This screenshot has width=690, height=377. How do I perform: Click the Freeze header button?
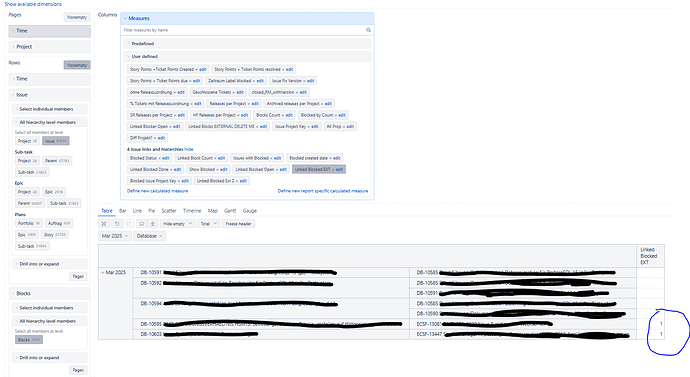coord(239,224)
